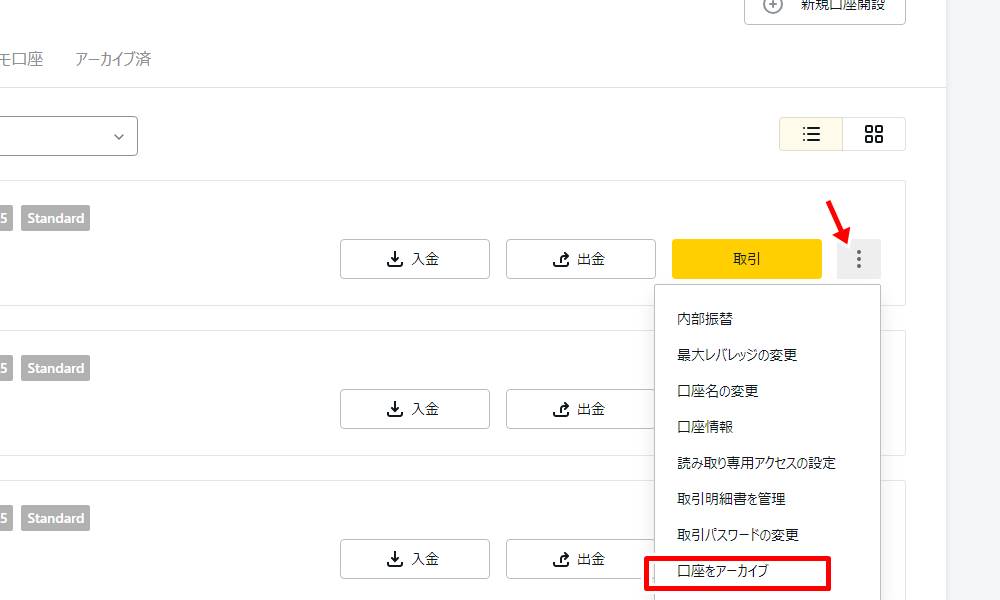
Task: Click 入金 button on second account
Action: pos(414,409)
